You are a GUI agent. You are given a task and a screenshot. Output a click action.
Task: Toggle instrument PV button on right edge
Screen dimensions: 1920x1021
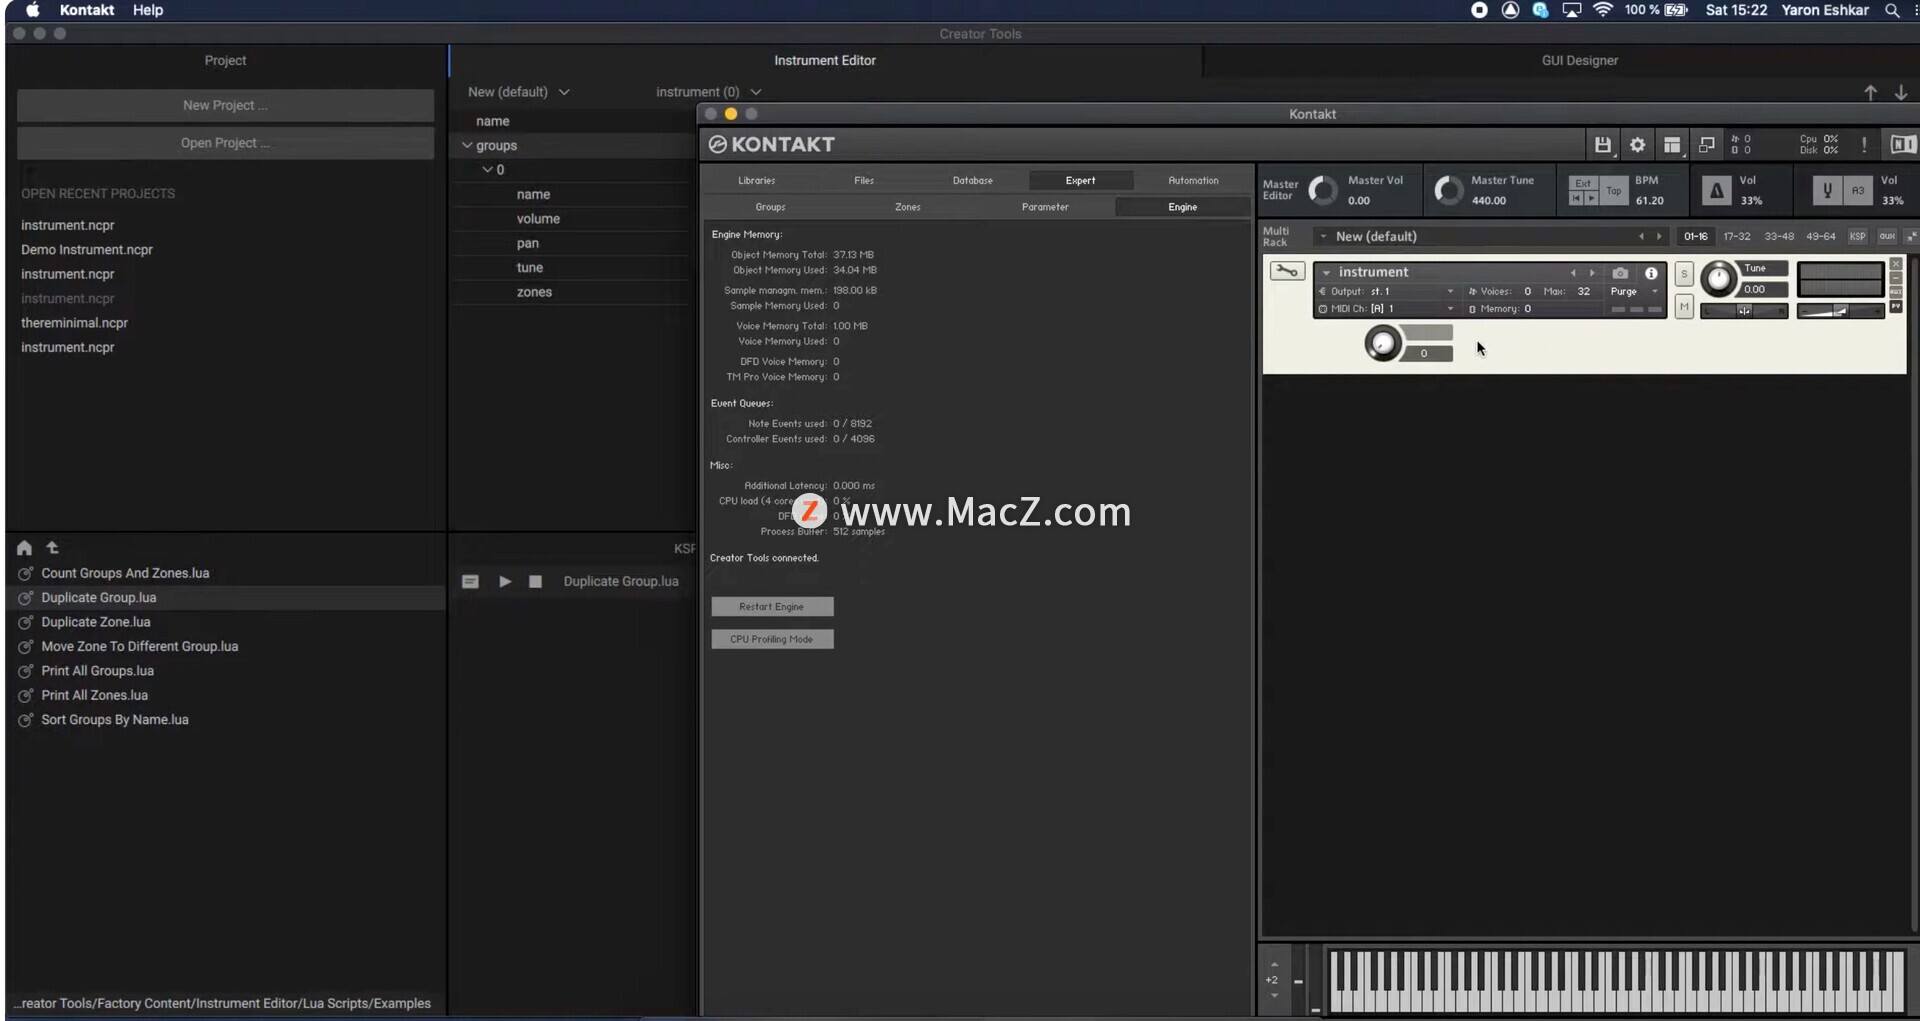(1896, 306)
